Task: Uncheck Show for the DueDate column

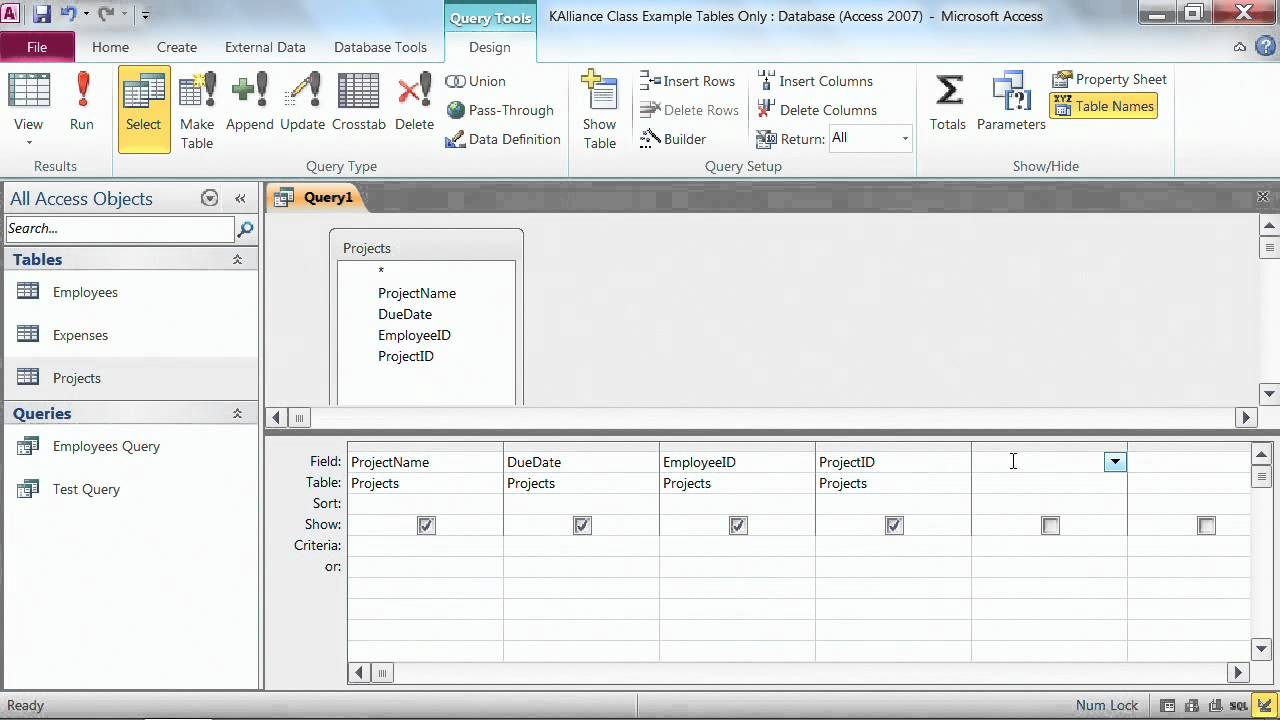Action: pyautogui.click(x=582, y=525)
